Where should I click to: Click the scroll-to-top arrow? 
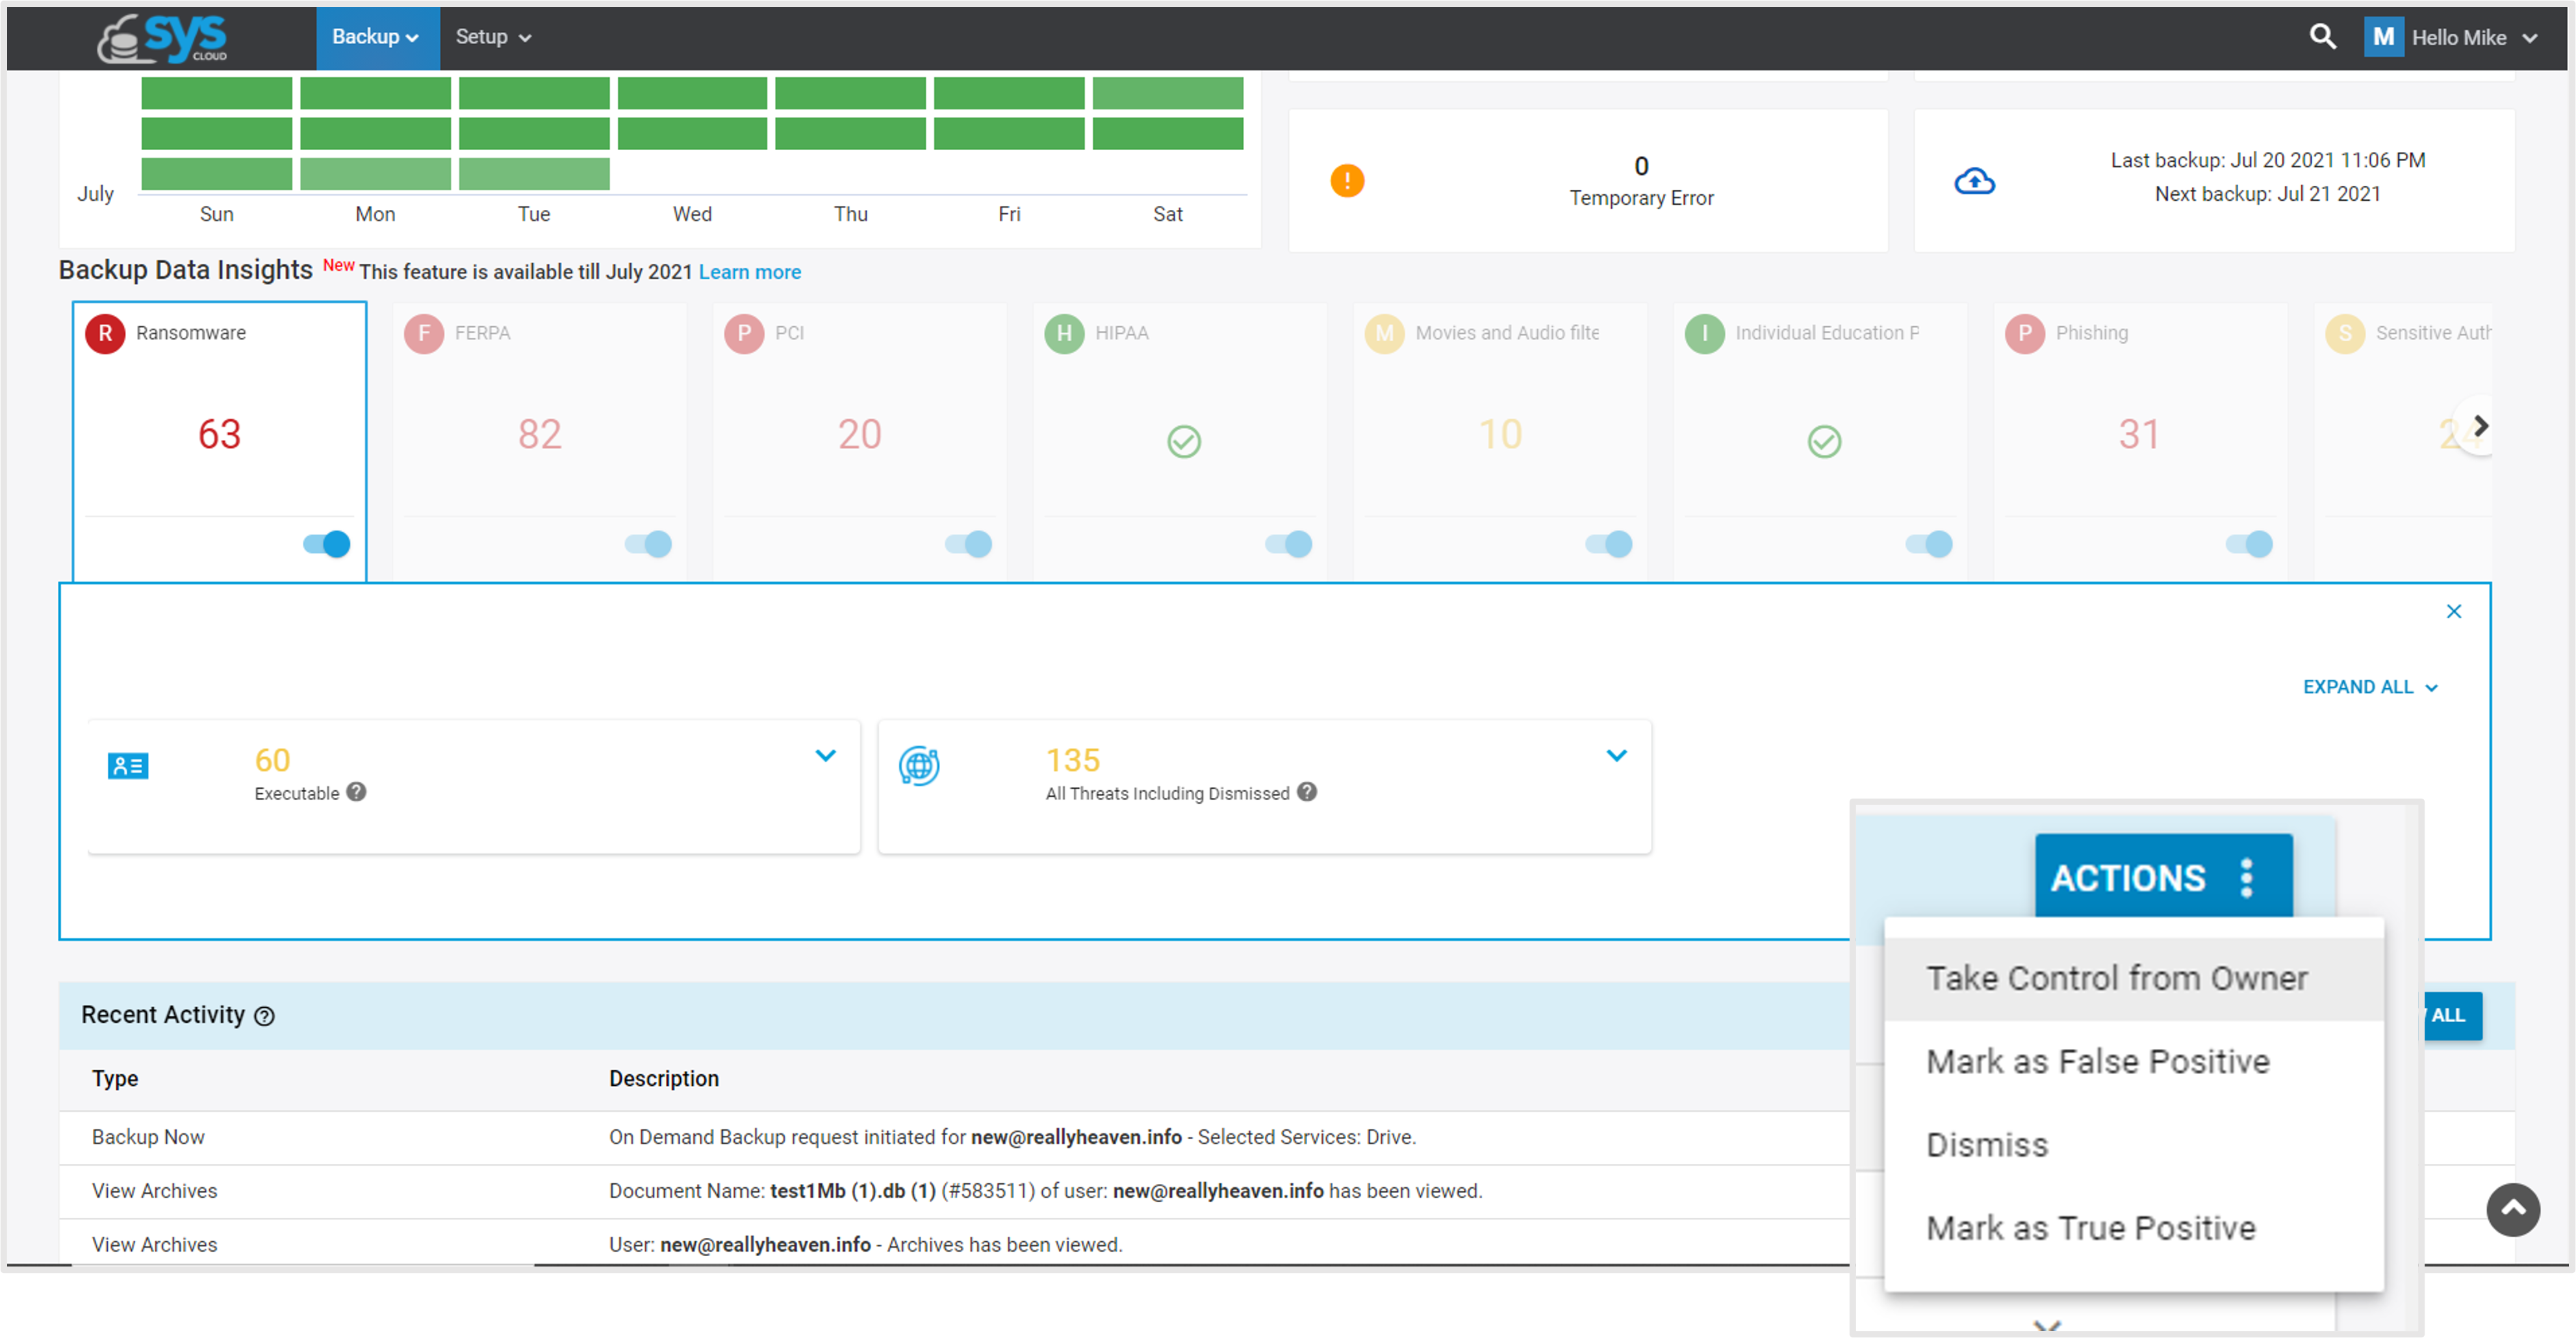click(x=2514, y=1210)
